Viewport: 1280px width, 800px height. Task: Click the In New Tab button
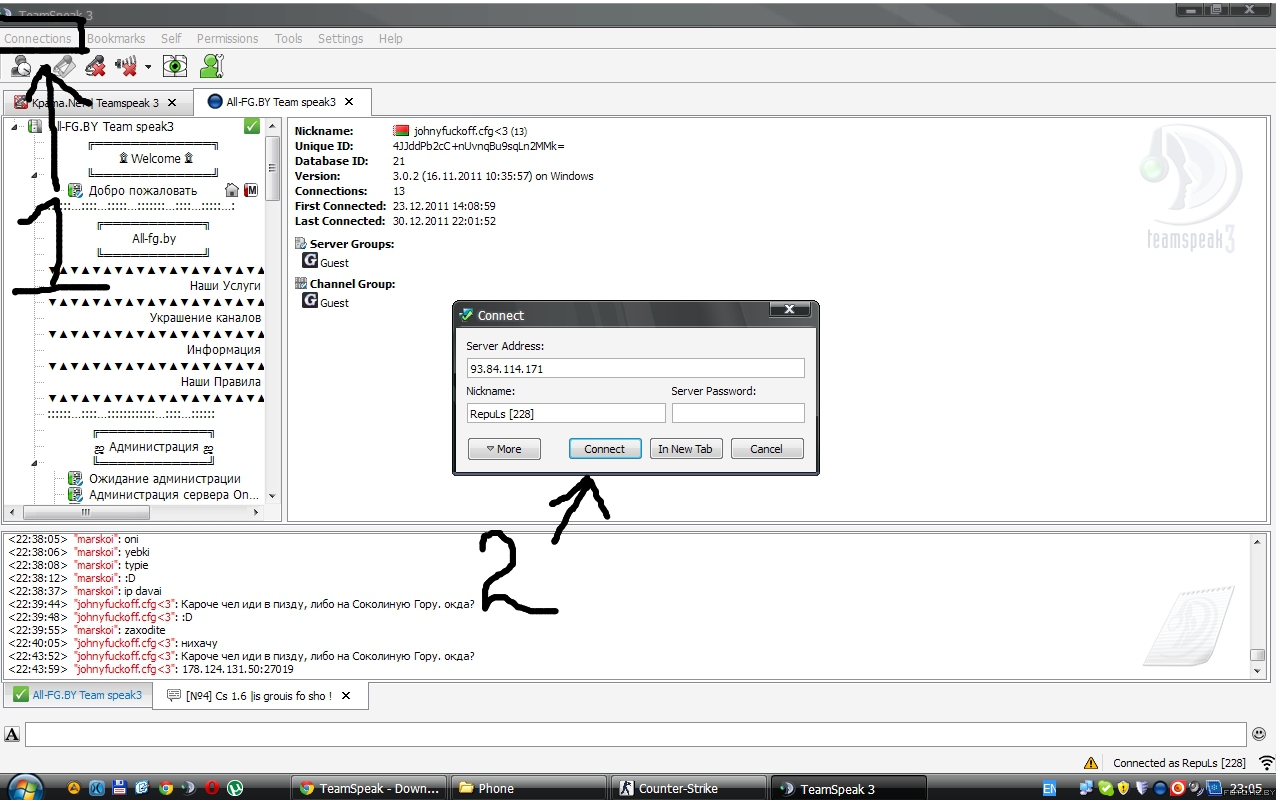[685, 449]
